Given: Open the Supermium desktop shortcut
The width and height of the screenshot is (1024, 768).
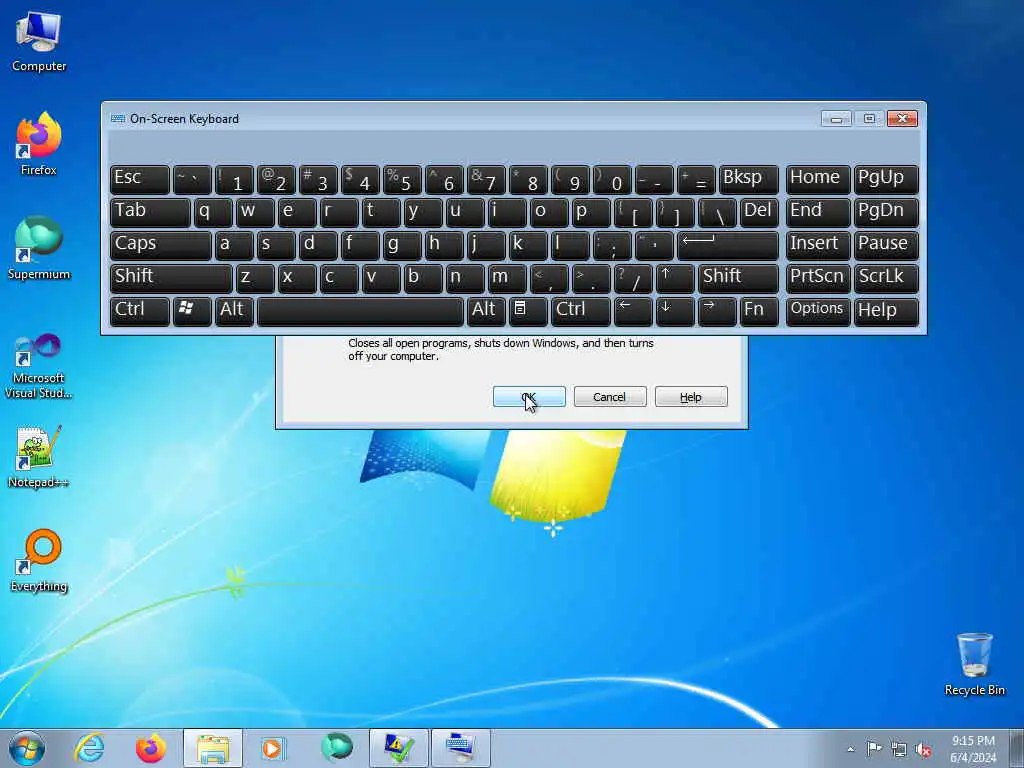Looking at the screenshot, I should [39, 248].
